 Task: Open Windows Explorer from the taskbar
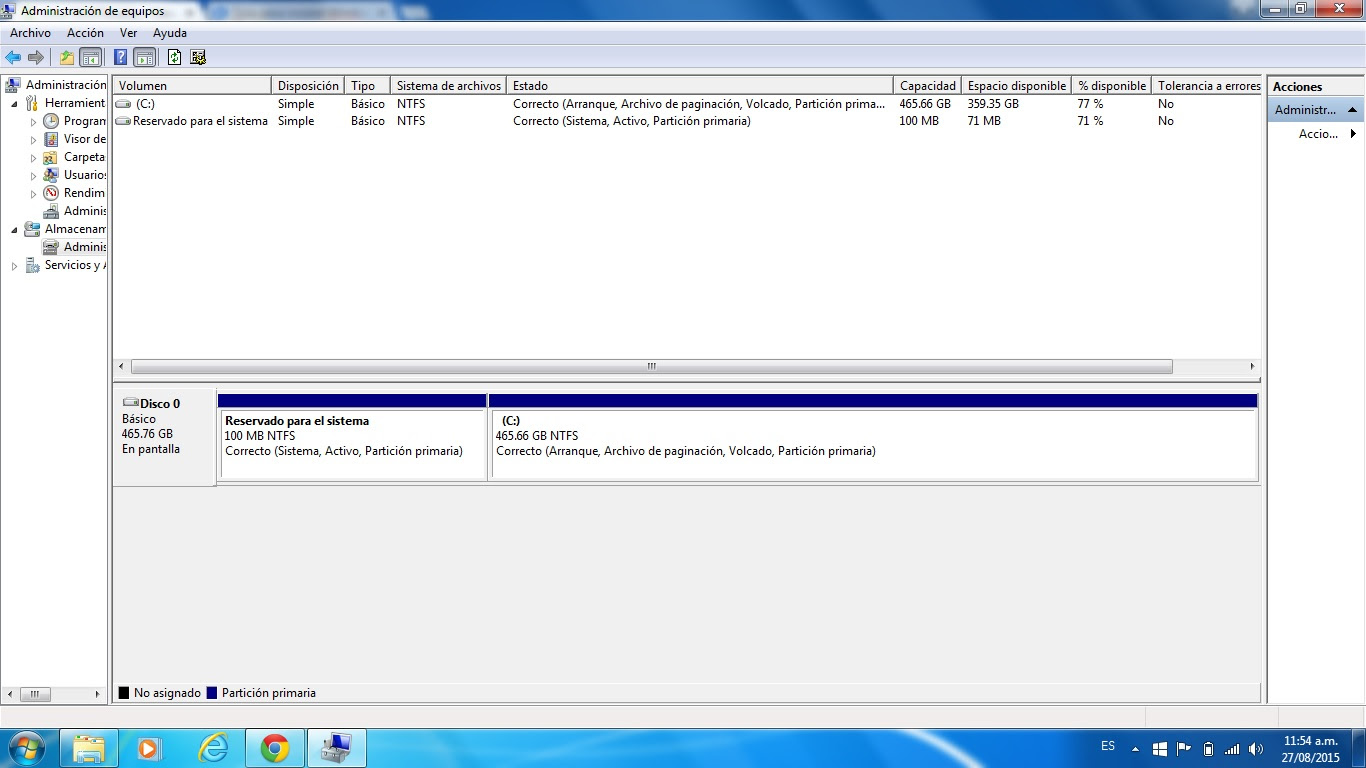click(89, 748)
